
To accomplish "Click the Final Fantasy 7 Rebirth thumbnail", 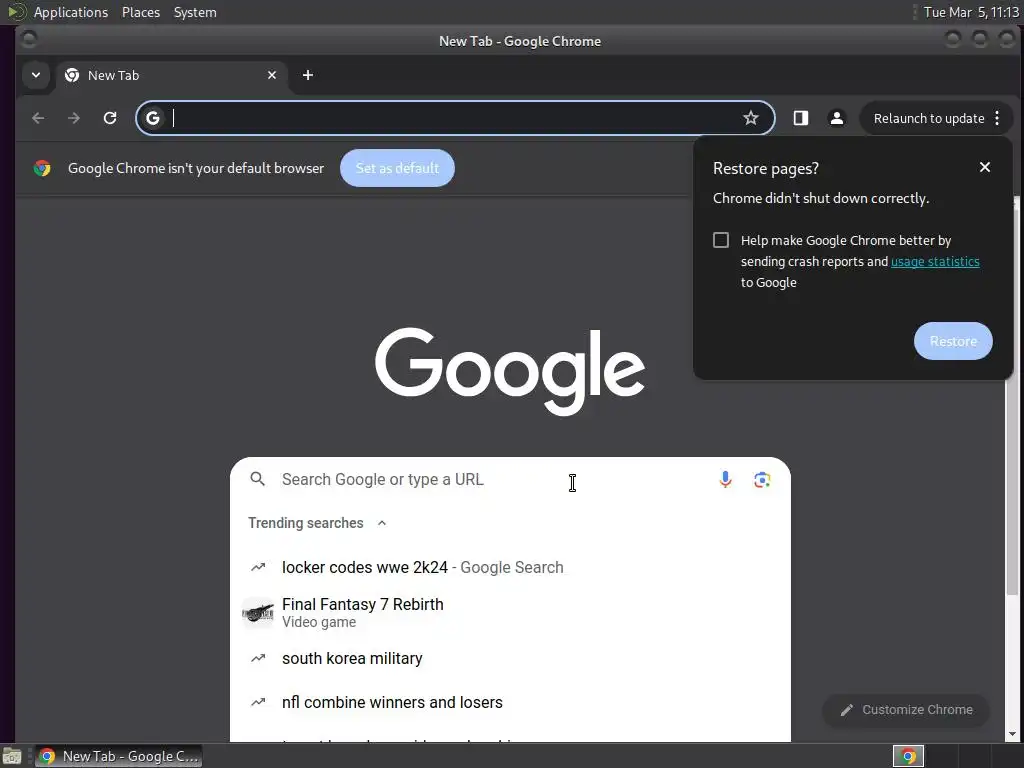I will (x=258, y=613).
